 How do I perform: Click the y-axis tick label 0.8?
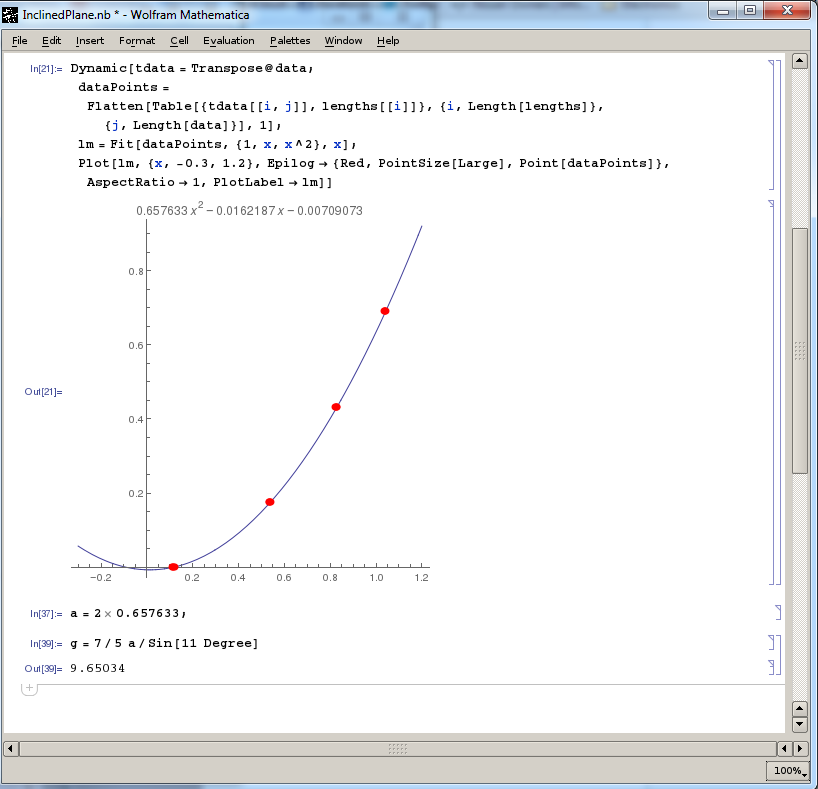pyautogui.click(x=136, y=271)
